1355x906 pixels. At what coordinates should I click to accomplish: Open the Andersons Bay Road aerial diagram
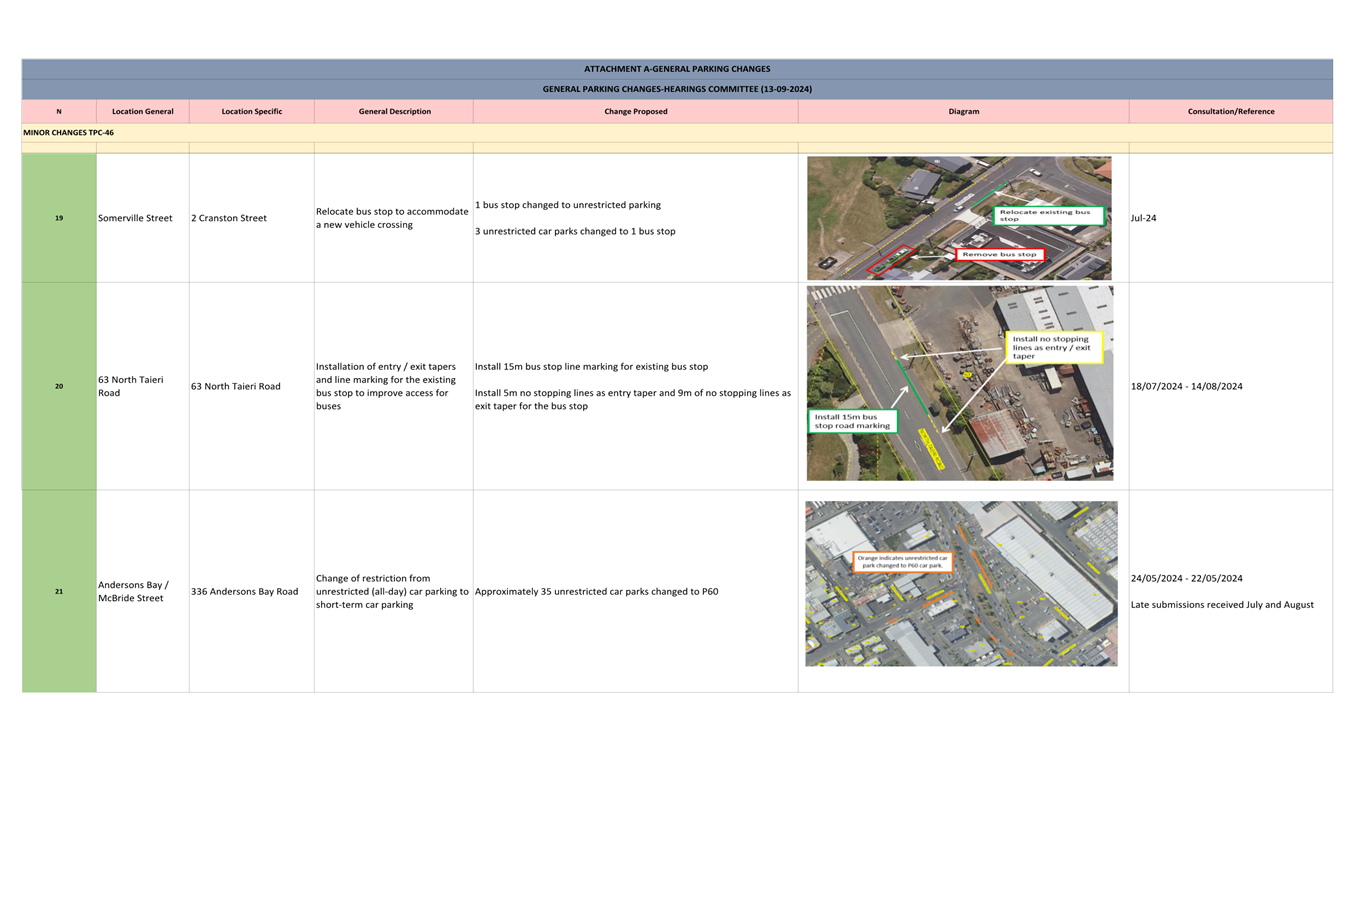pyautogui.click(x=961, y=583)
